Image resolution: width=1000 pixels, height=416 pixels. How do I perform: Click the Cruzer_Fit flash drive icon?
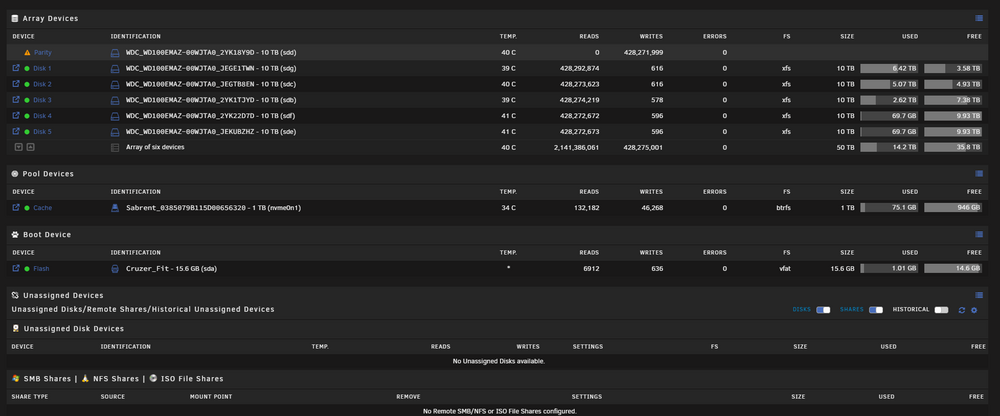pos(115,269)
